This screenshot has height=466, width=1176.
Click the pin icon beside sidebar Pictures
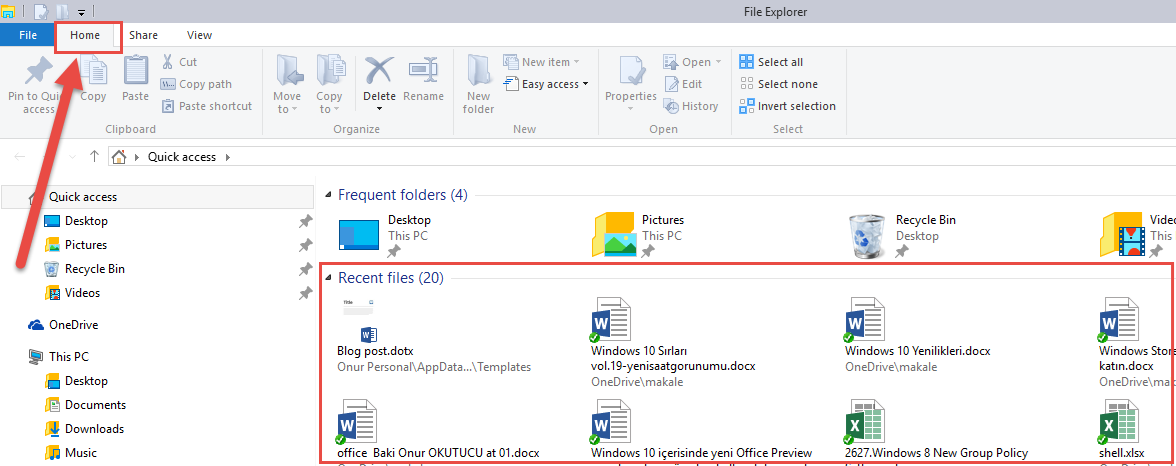click(x=305, y=245)
